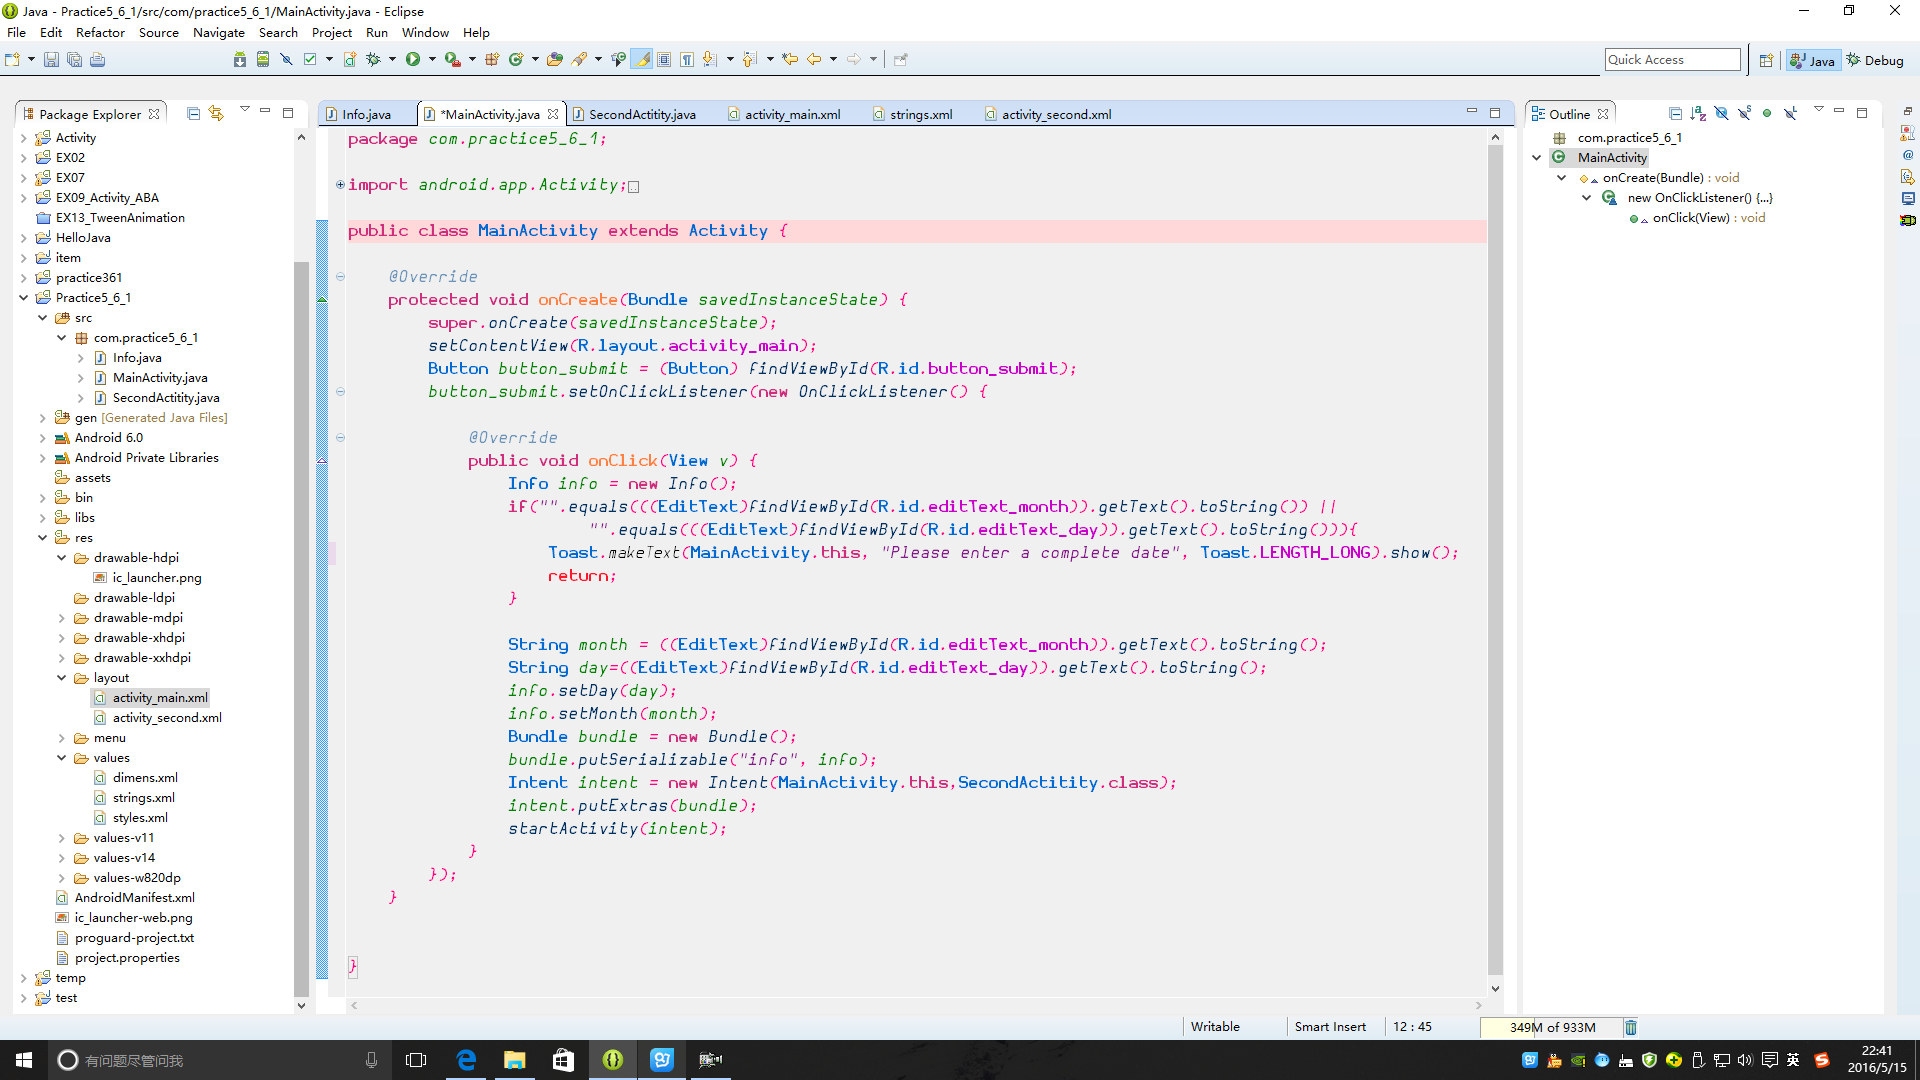The height and width of the screenshot is (1080, 1920).
Task: Click the green Run button in toolbar
Action: (412, 60)
